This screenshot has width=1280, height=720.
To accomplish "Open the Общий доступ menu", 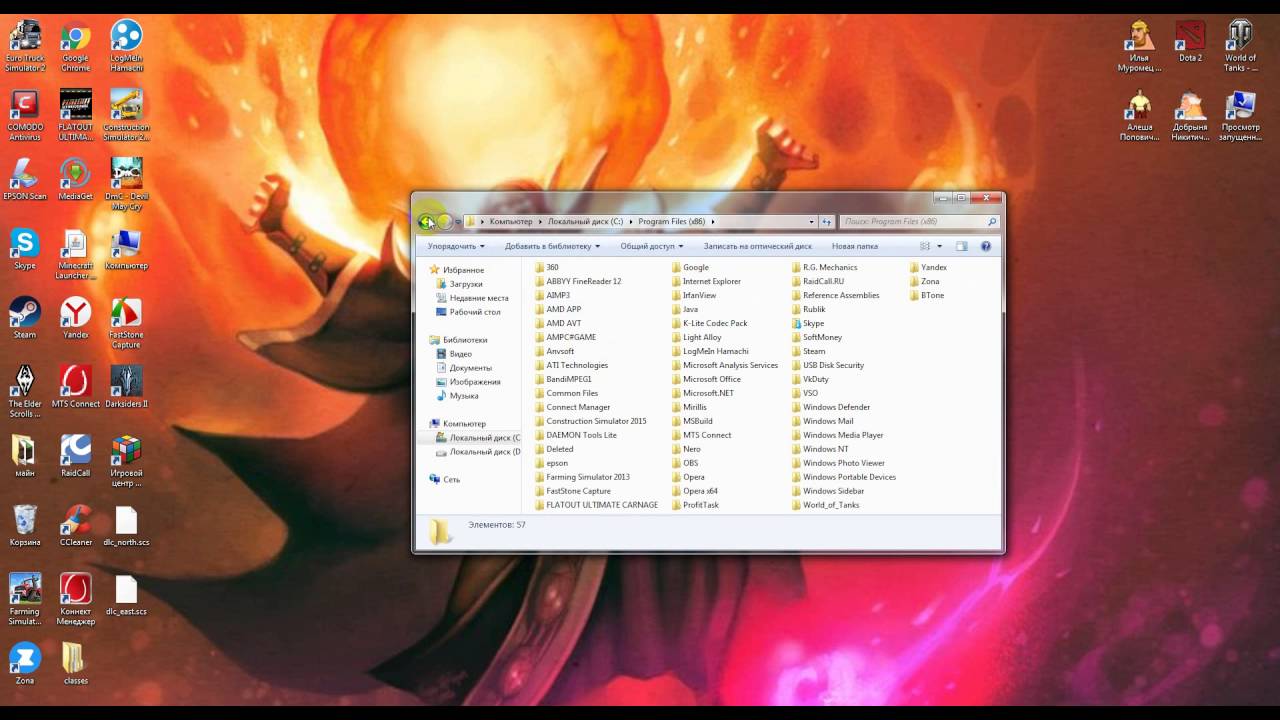I will (x=652, y=246).
